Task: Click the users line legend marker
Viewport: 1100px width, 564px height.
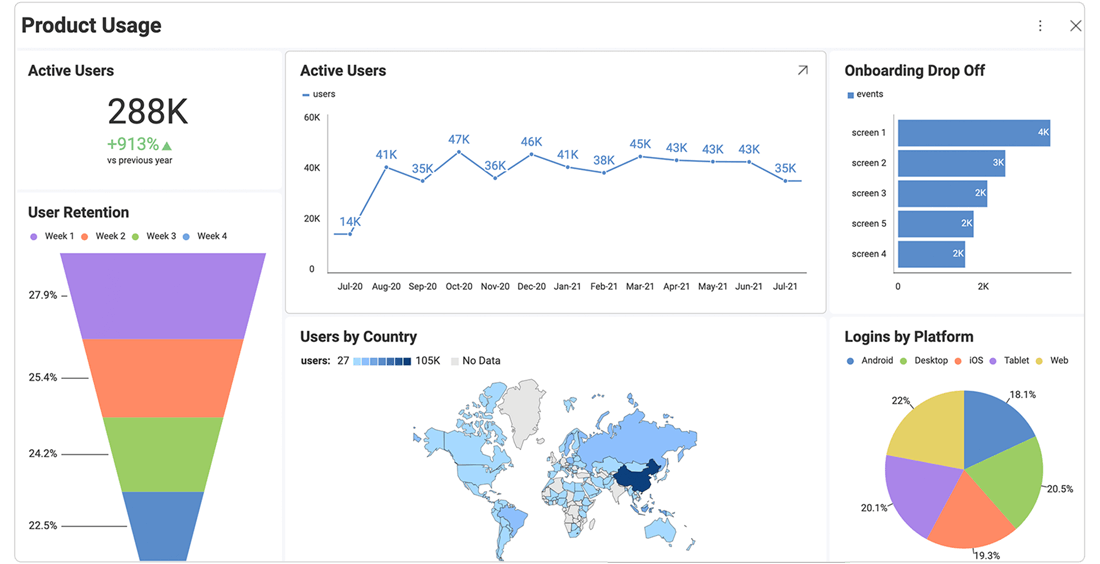Action: (x=306, y=95)
